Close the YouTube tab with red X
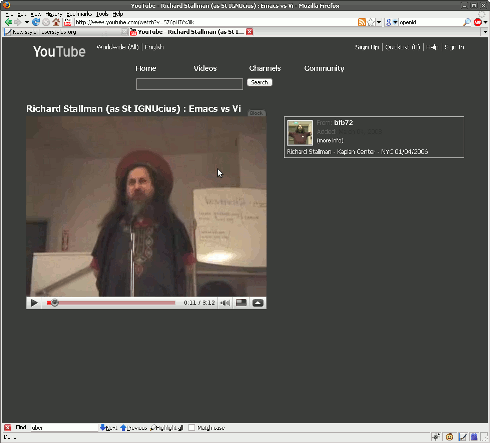Image resolution: width=490 pixels, height=443 pixels. (249, 32)
